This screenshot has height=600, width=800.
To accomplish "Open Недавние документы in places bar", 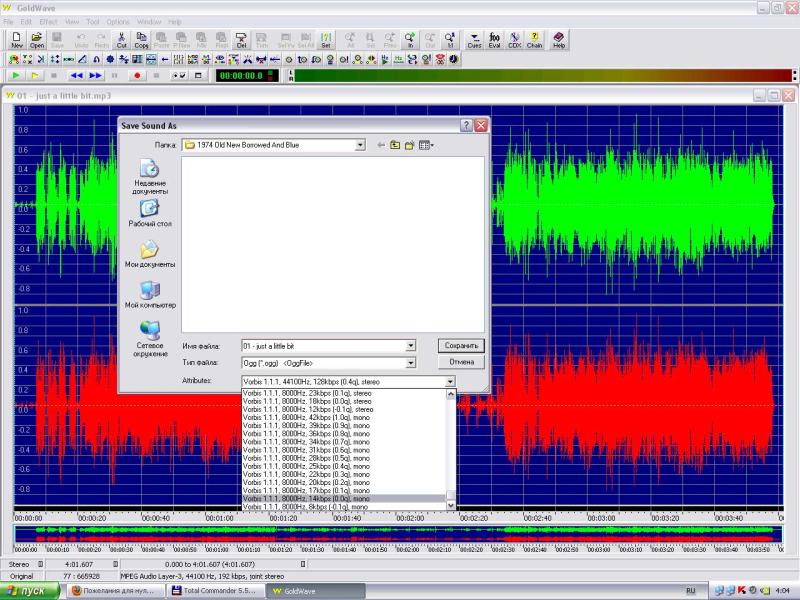I will click(150, 177).
